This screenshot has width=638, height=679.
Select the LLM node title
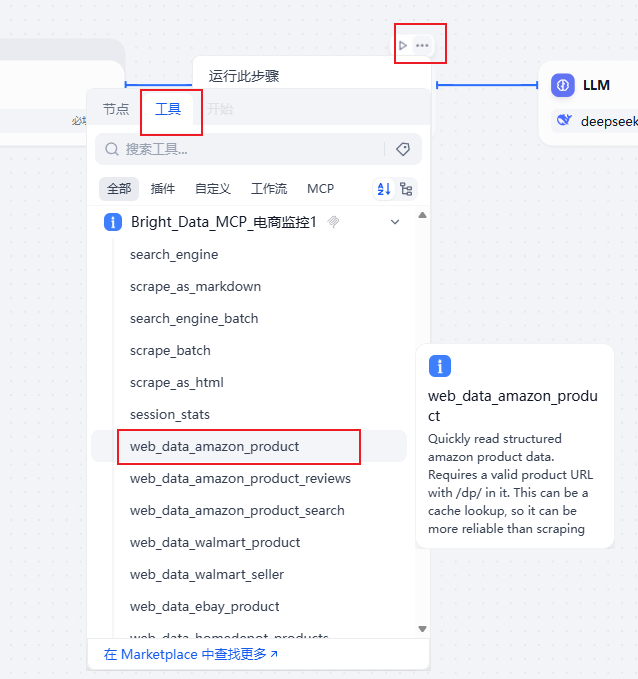pyautogui.click(x=596, y=85)
